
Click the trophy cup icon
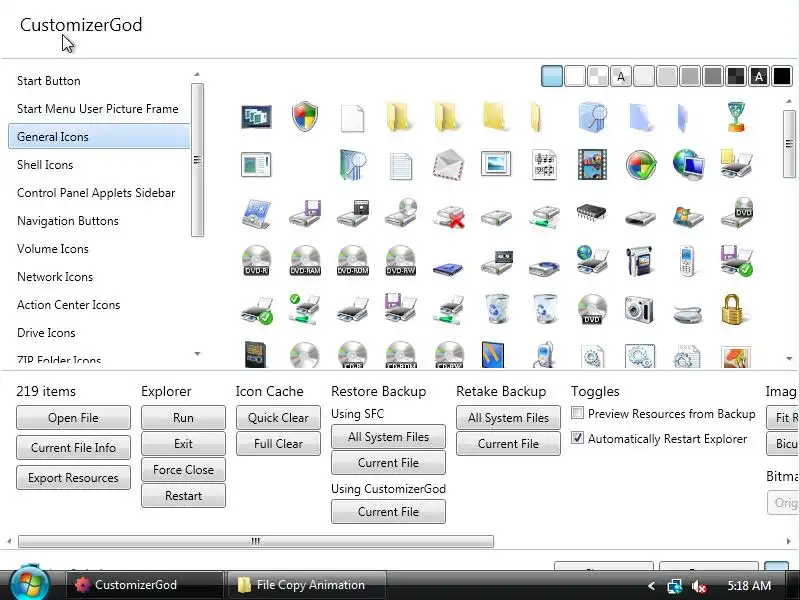click(736, 117)
